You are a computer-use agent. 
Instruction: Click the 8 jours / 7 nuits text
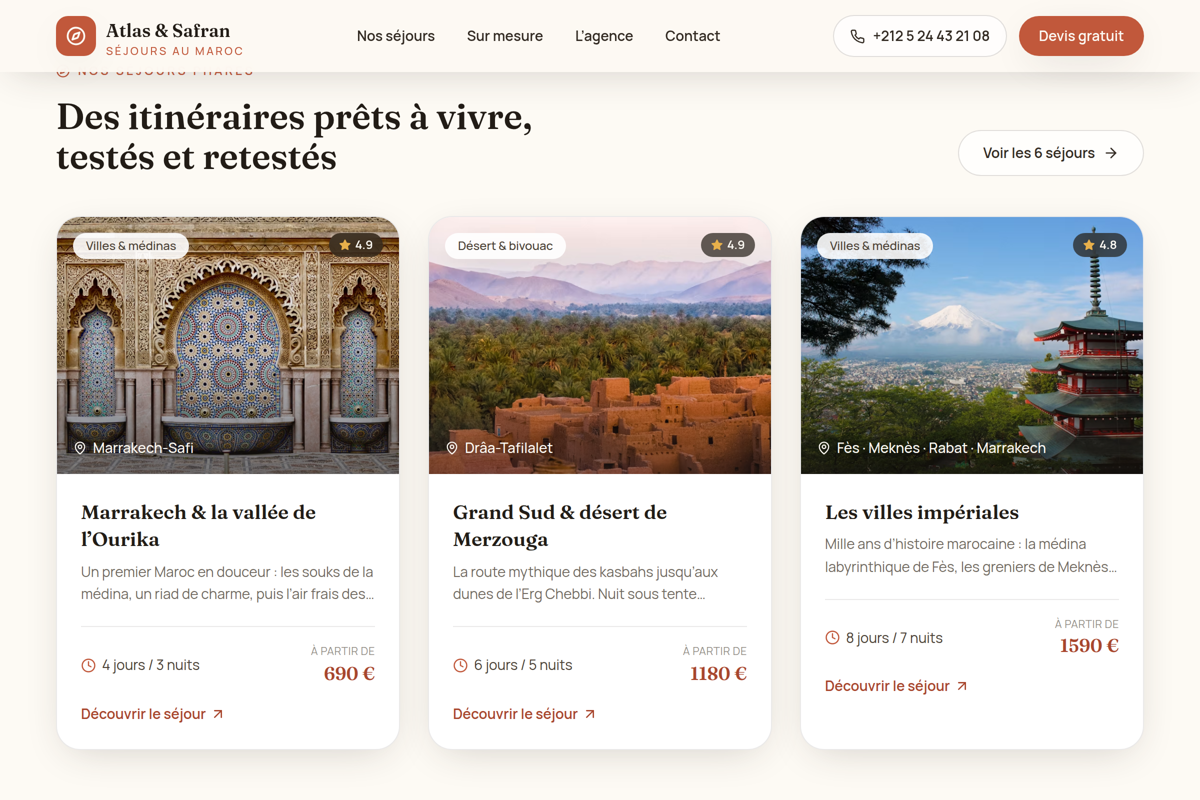[x=894, y=638]
